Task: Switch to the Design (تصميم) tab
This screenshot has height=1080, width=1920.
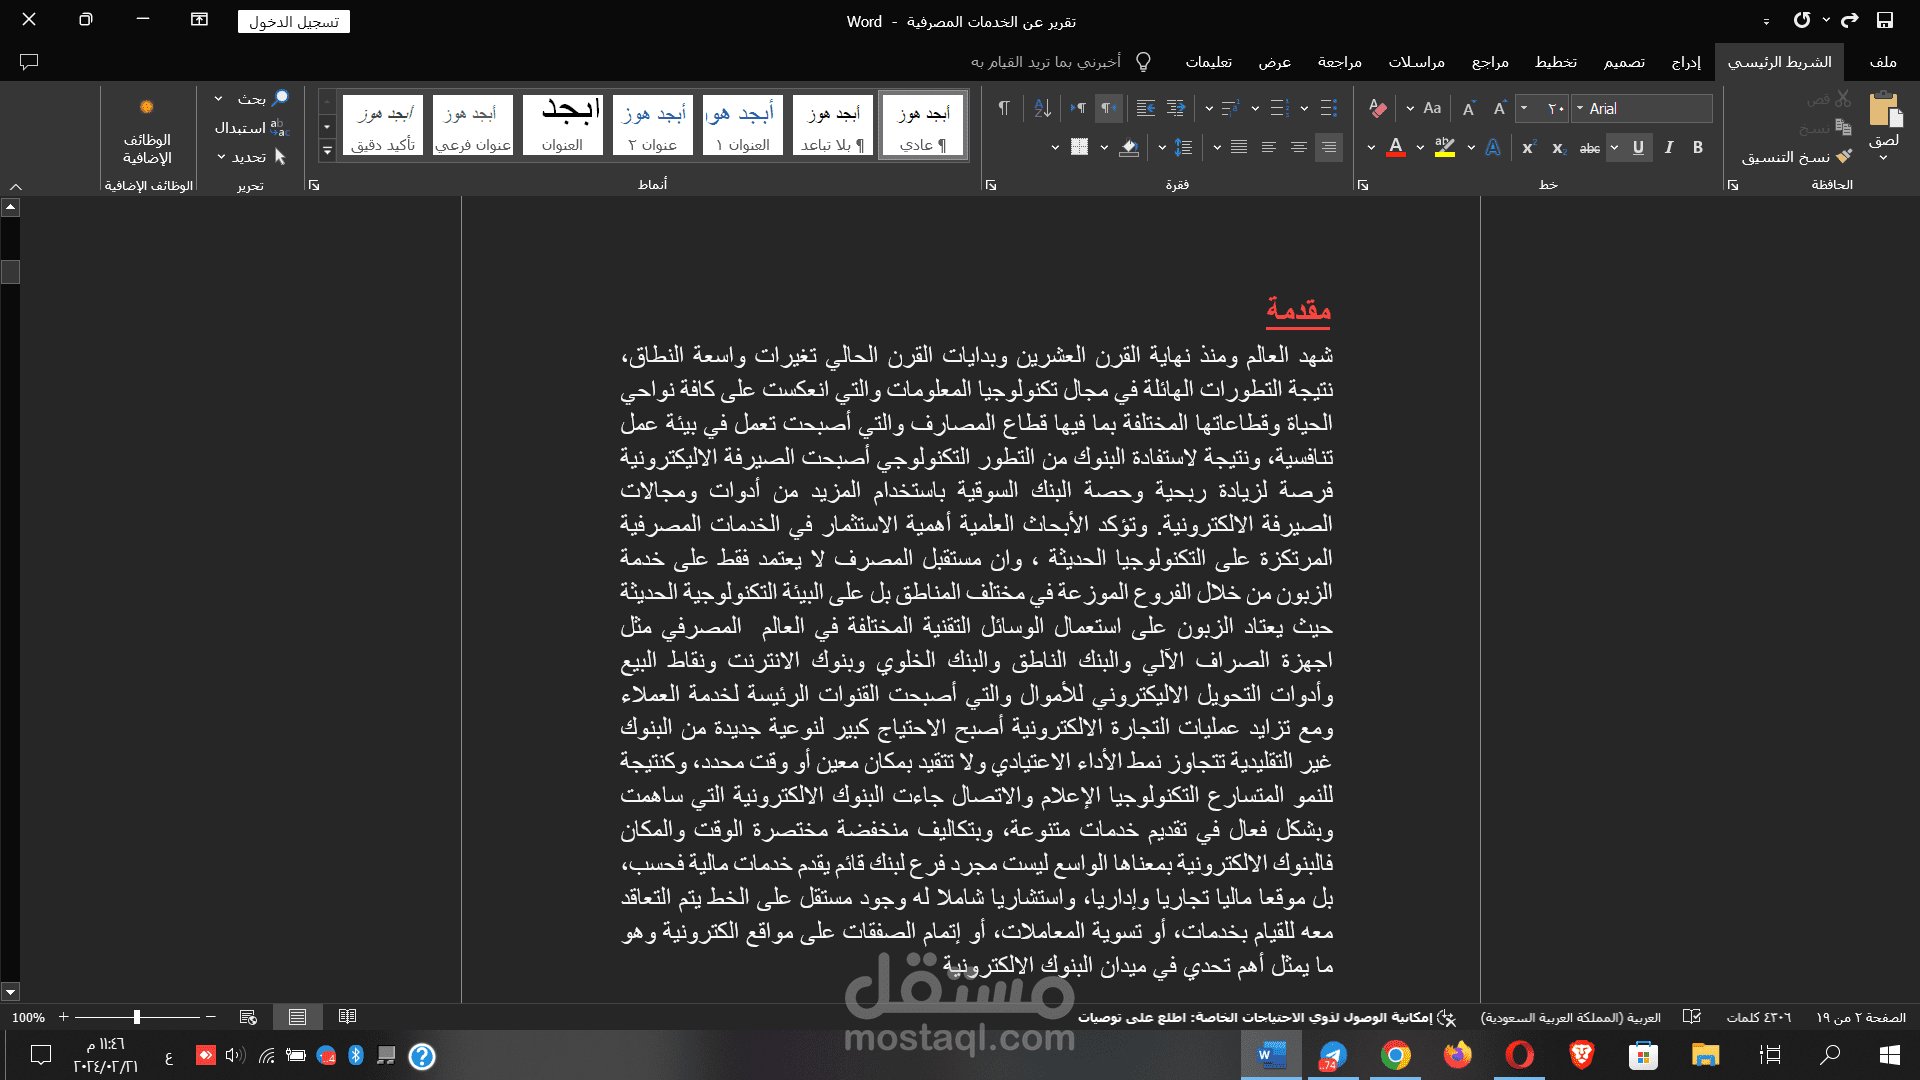Action: (x=1624, y=62)
